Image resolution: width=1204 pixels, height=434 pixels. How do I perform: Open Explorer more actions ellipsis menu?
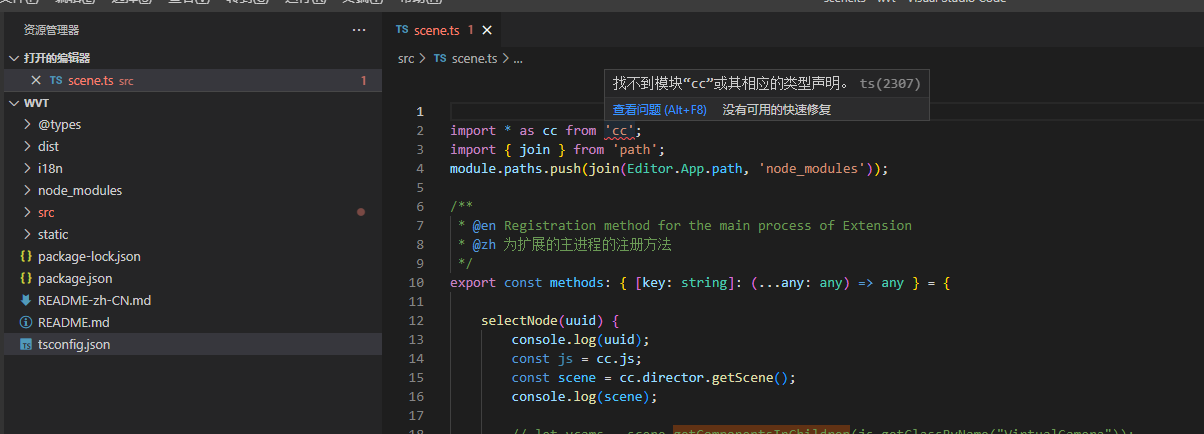tap(359, 30)
